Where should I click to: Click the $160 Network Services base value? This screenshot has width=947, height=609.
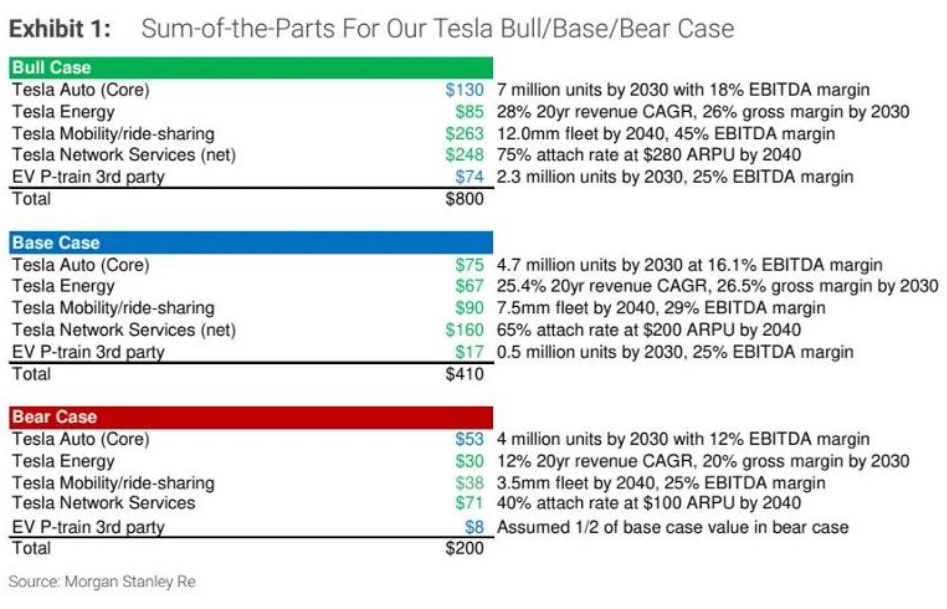tap(465, 330)
